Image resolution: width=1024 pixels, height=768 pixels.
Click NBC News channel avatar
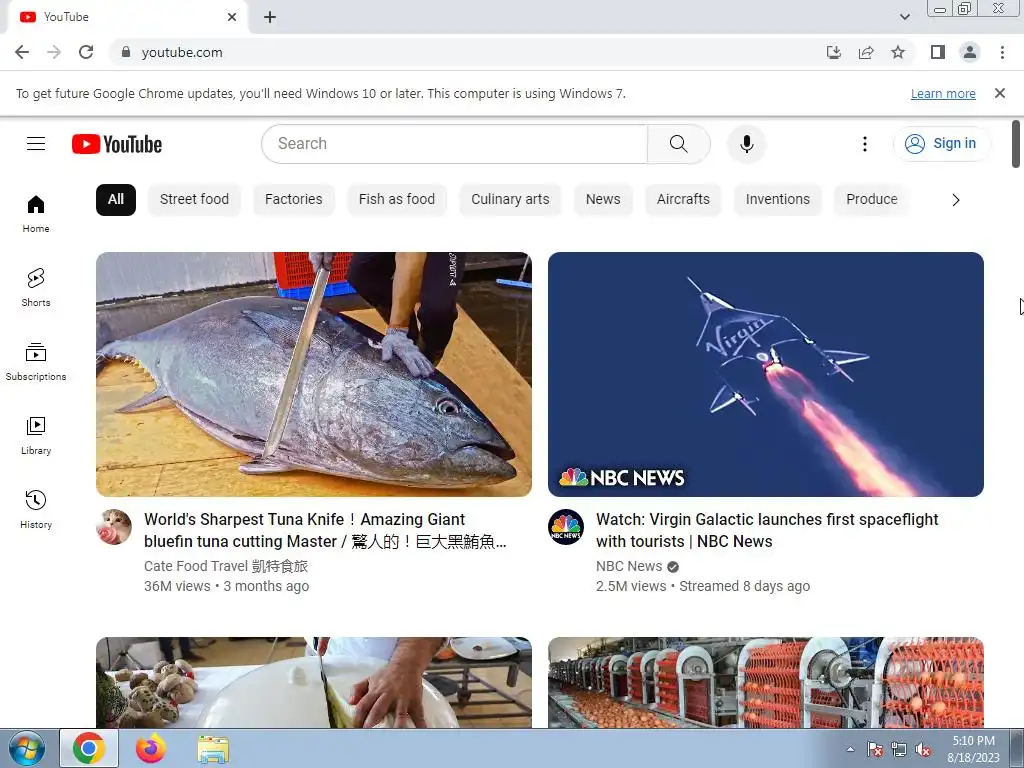tap(566, 527)
